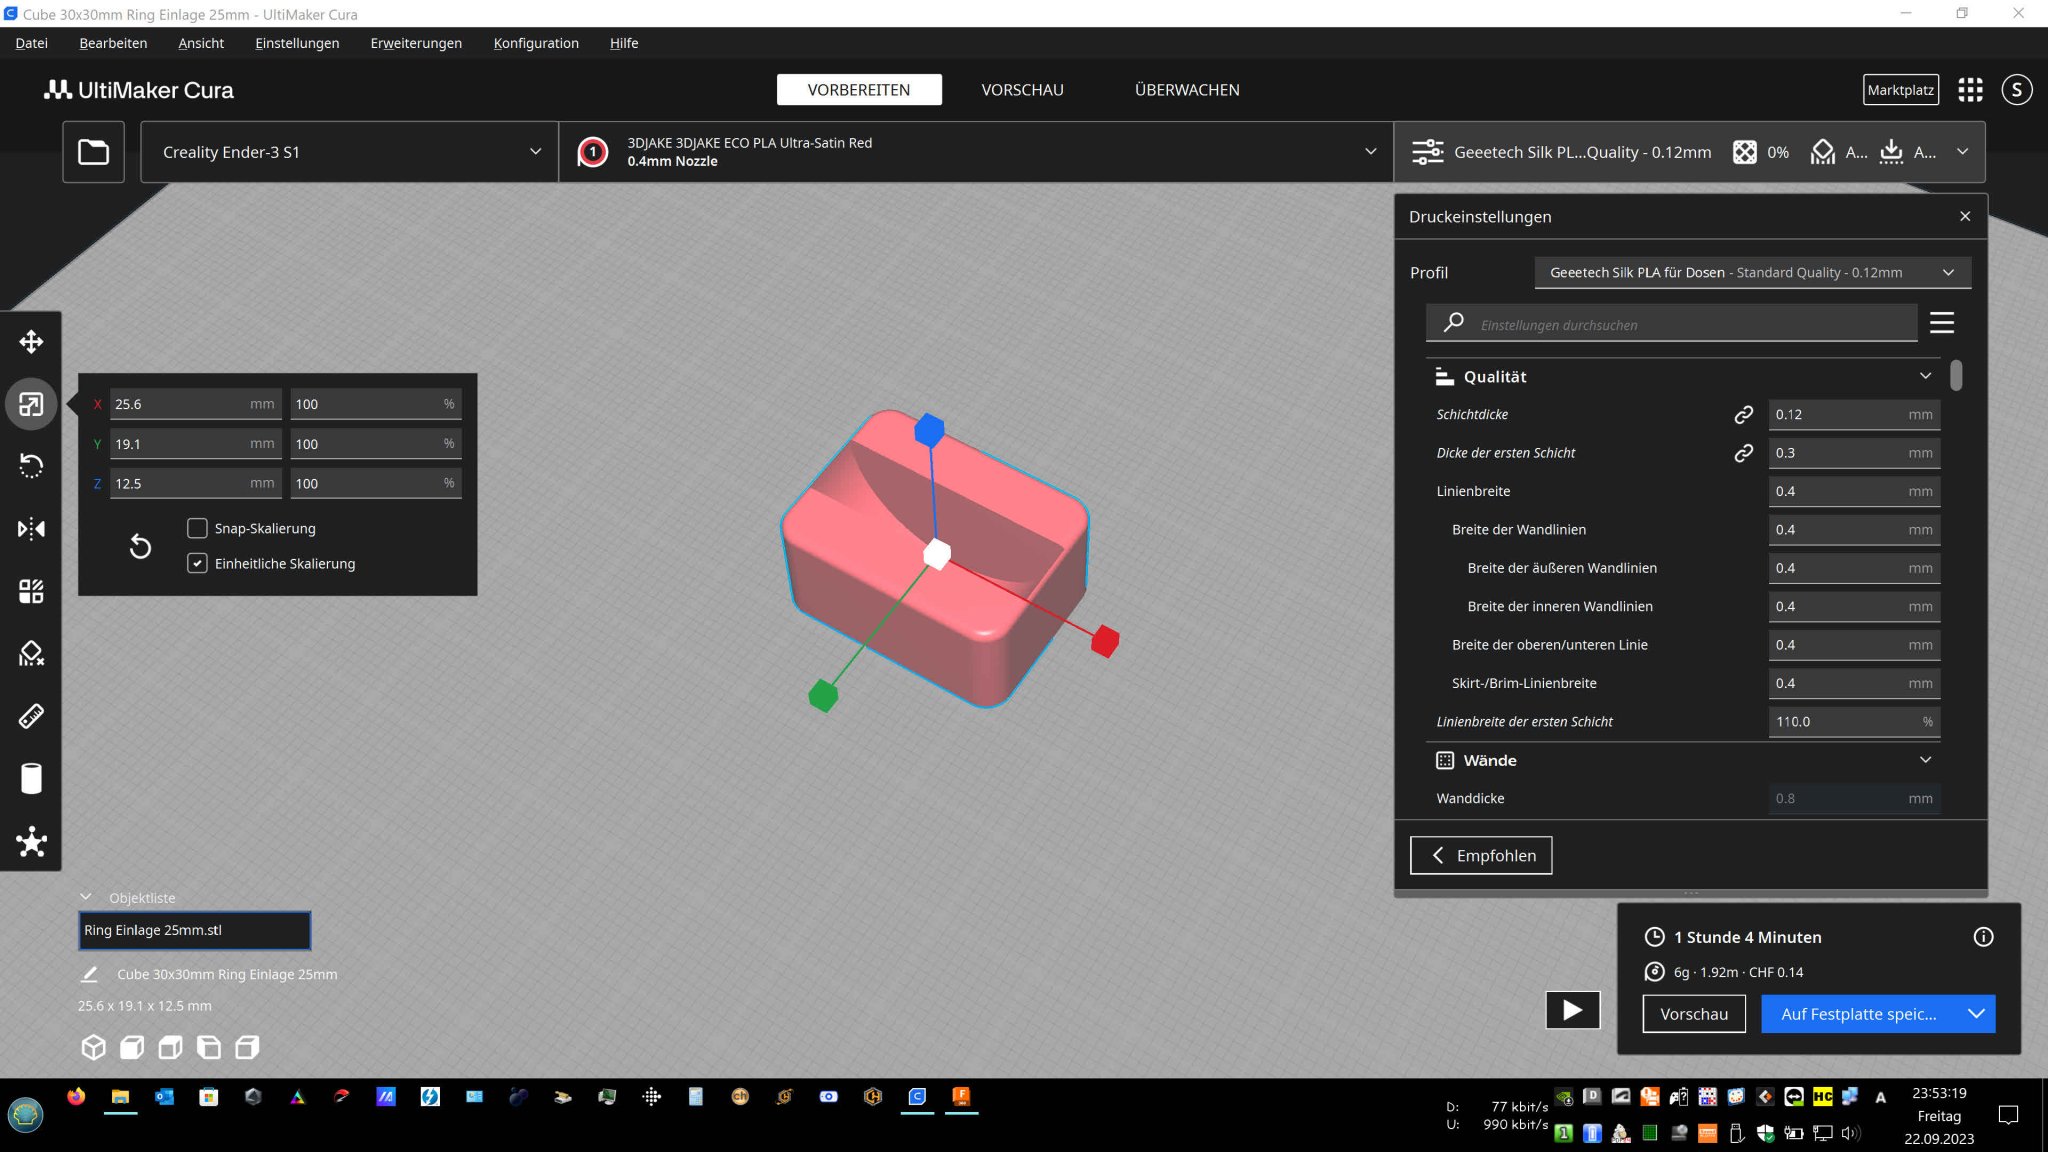The width and height of the screenshot is (2048, 1152).
Task: Uncheck Einheitliche Skalierung checkbox
Action: click(x=198, y=563)
